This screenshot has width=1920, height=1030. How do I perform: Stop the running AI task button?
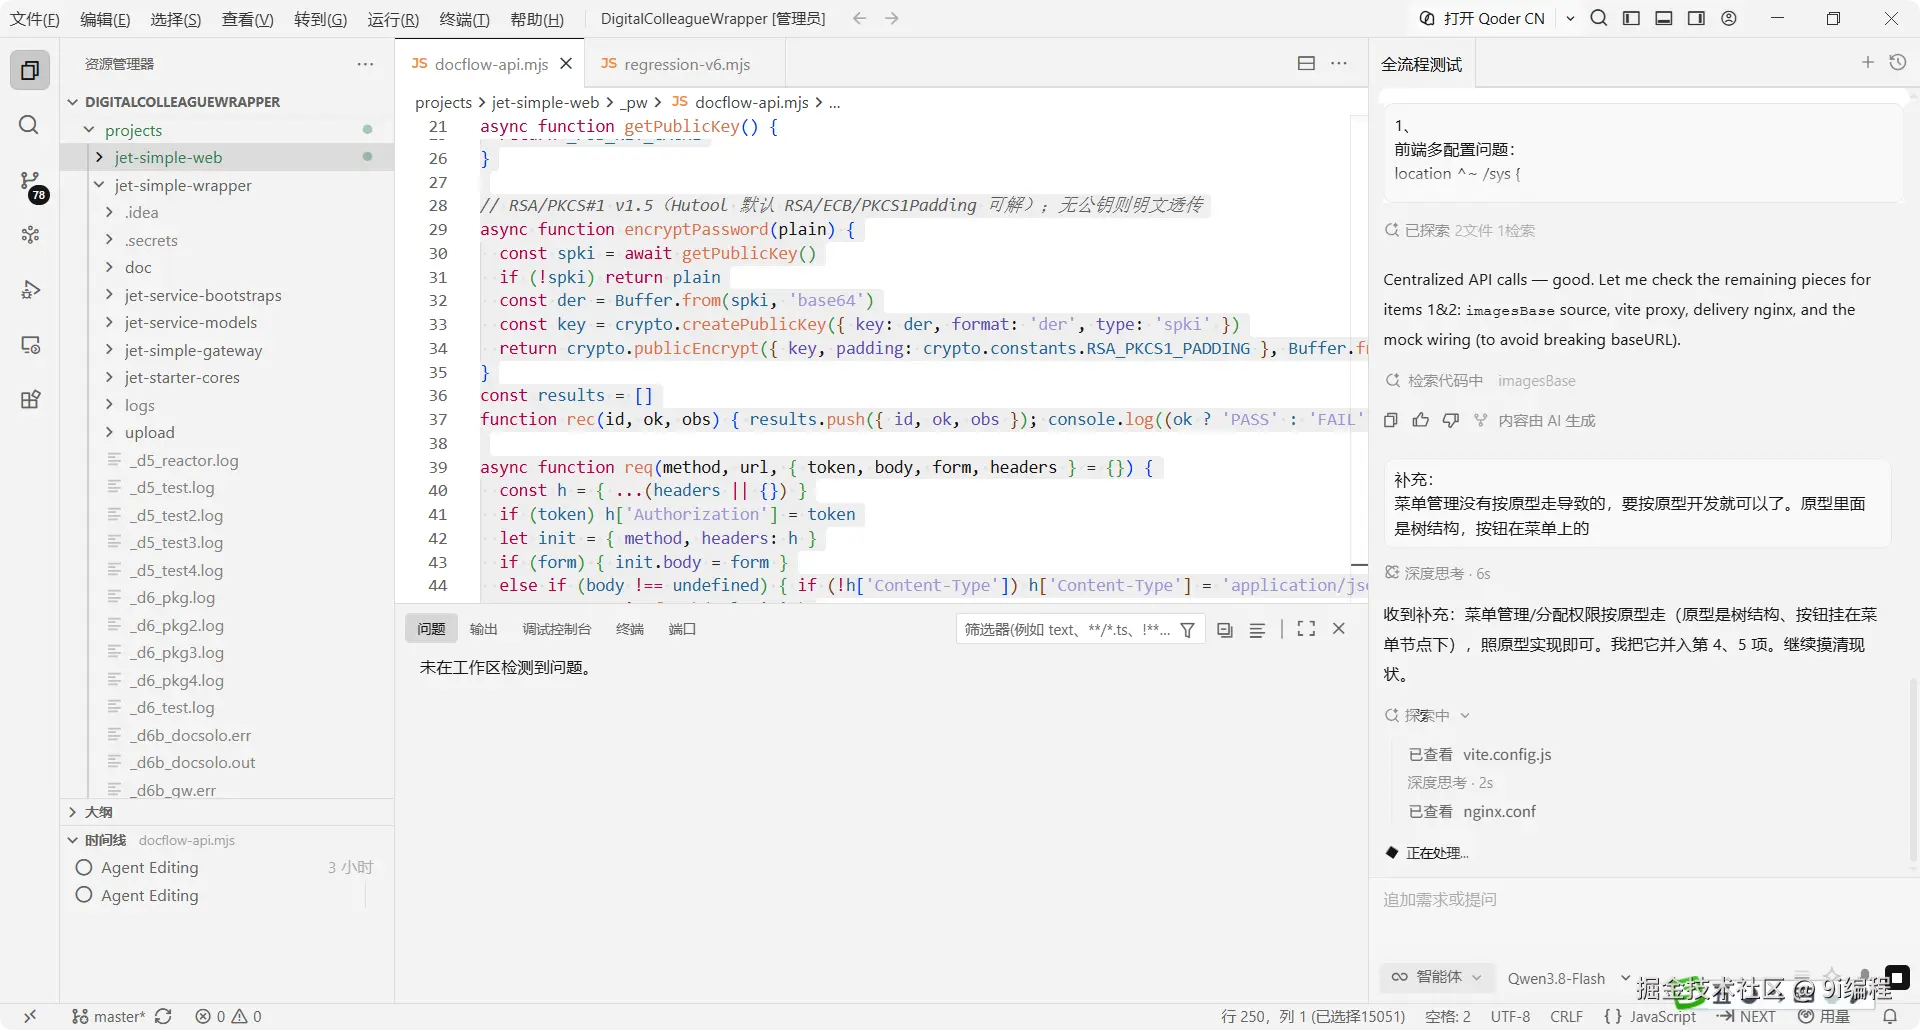tap(1897, 977)
